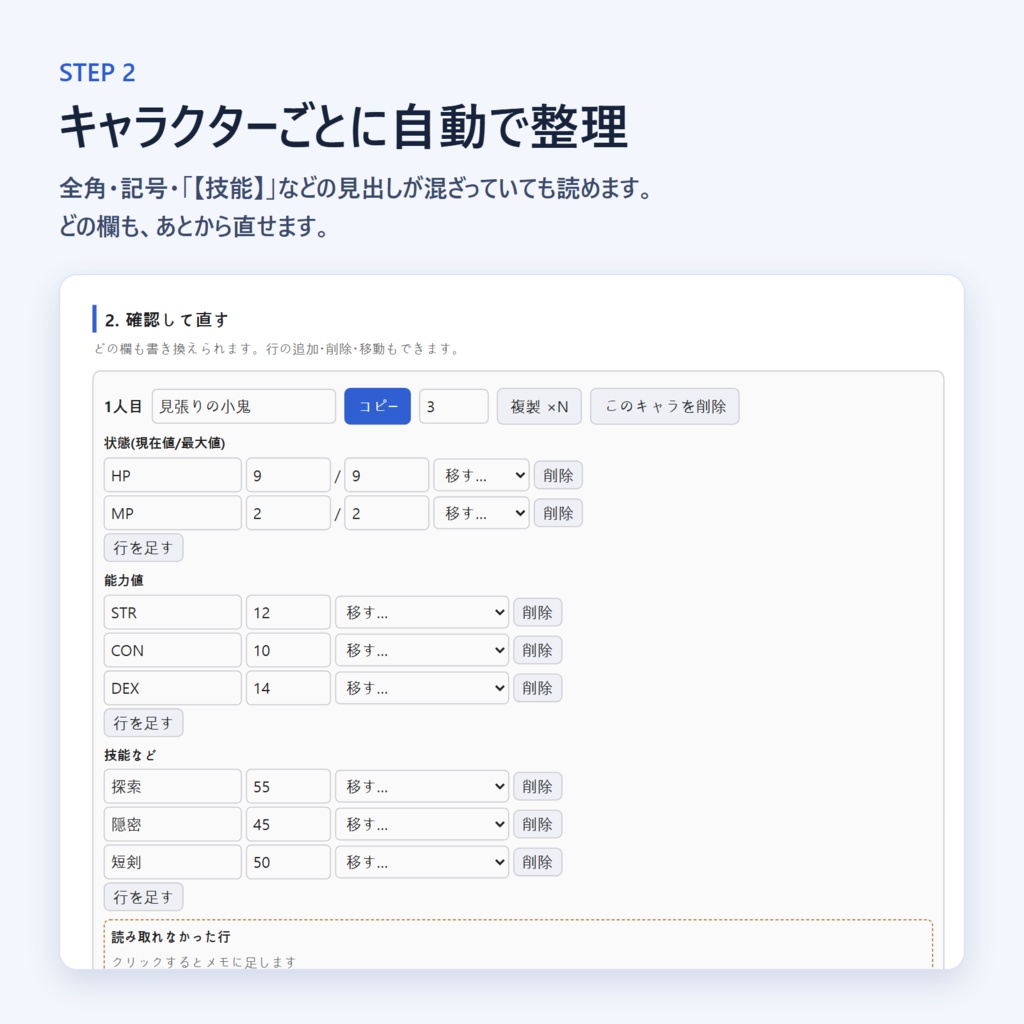Click the HP label input field

(172, 475)
